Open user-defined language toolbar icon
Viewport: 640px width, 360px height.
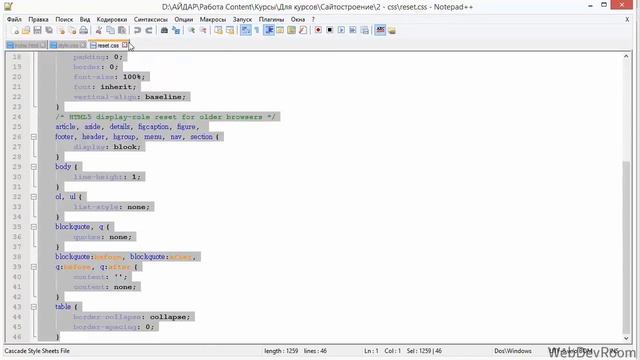(x=280, y=30)
